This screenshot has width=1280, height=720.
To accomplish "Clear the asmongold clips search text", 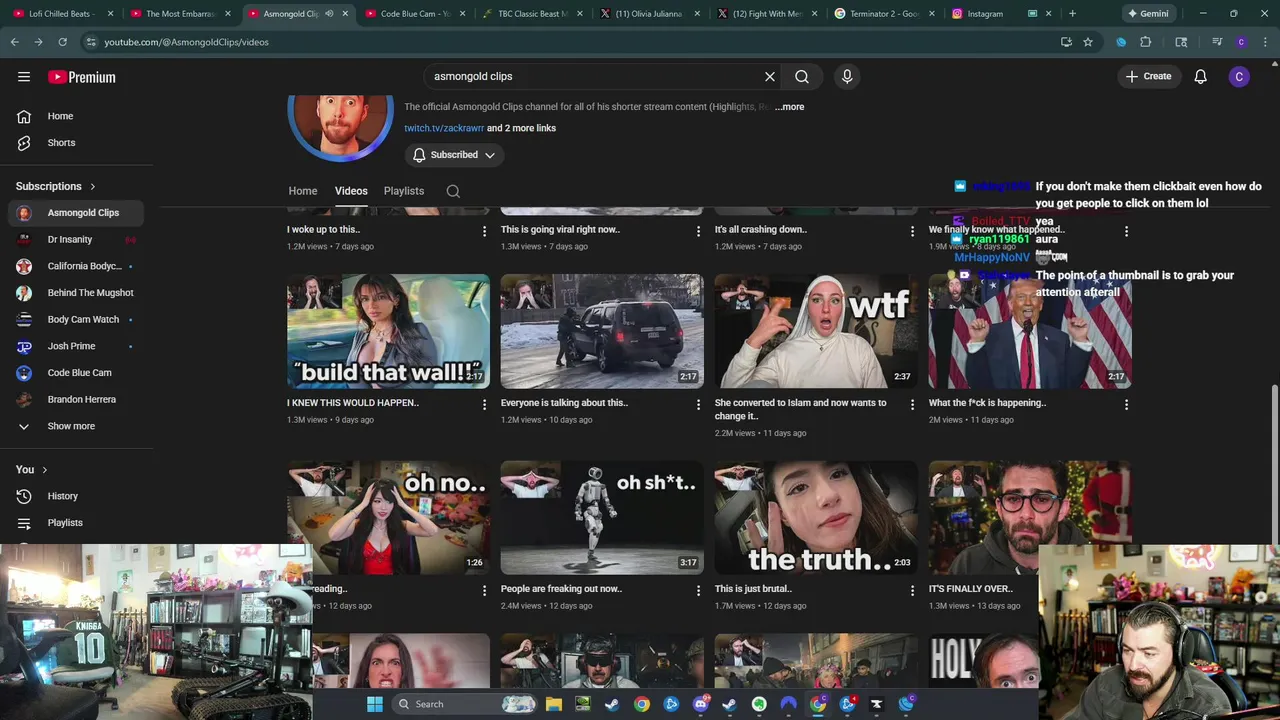I will coord(770,76).
